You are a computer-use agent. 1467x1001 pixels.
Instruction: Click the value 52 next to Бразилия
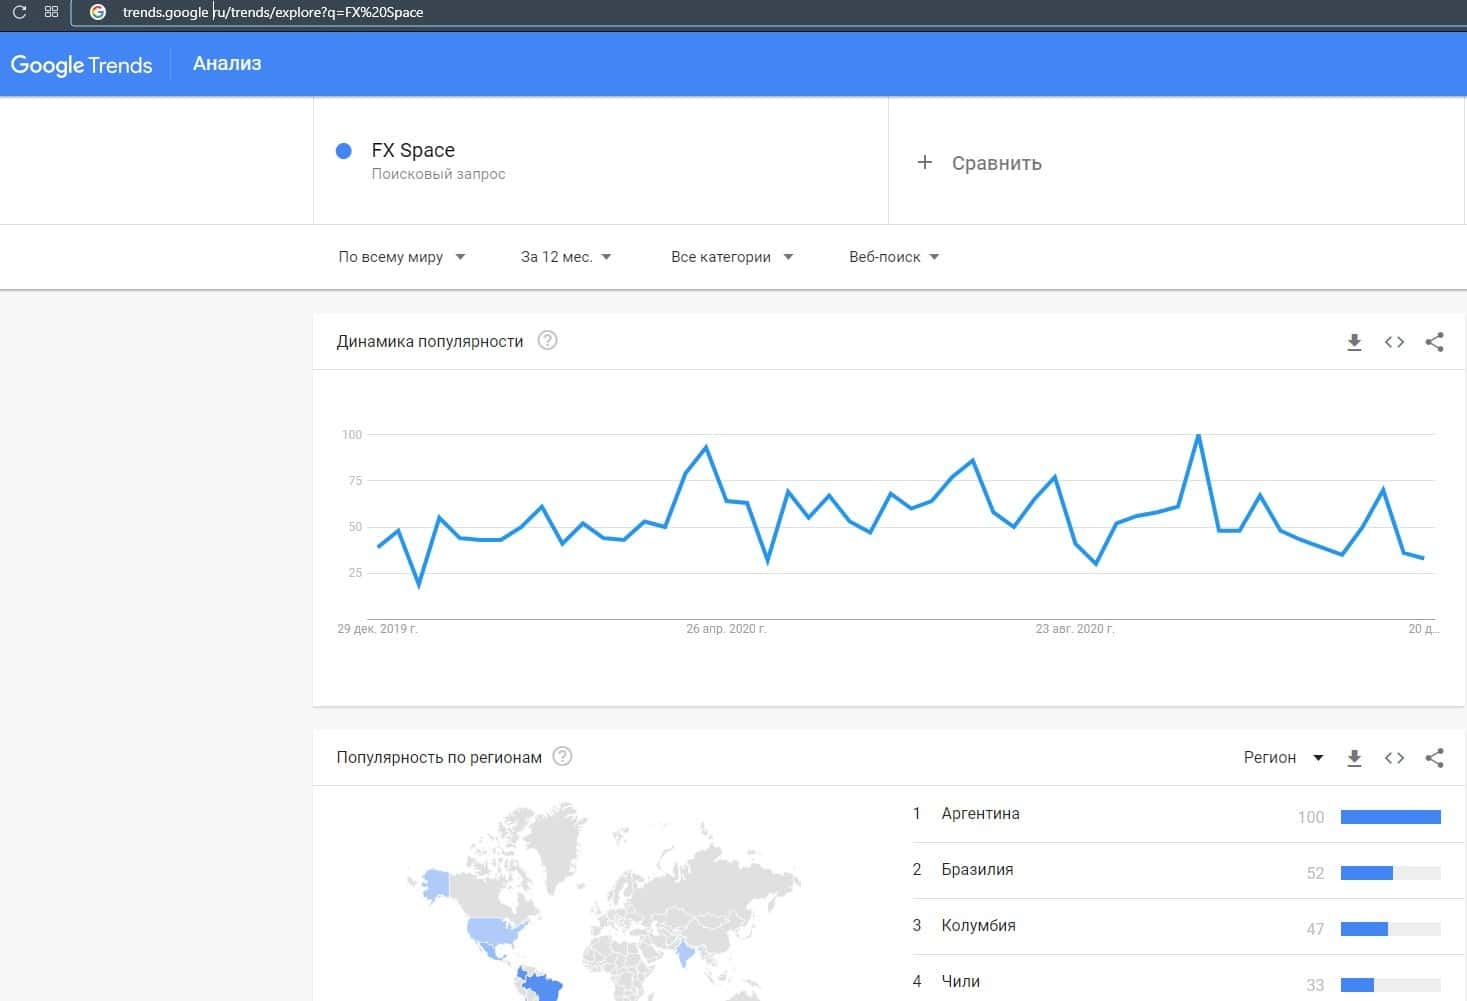tap(1315, 873)
